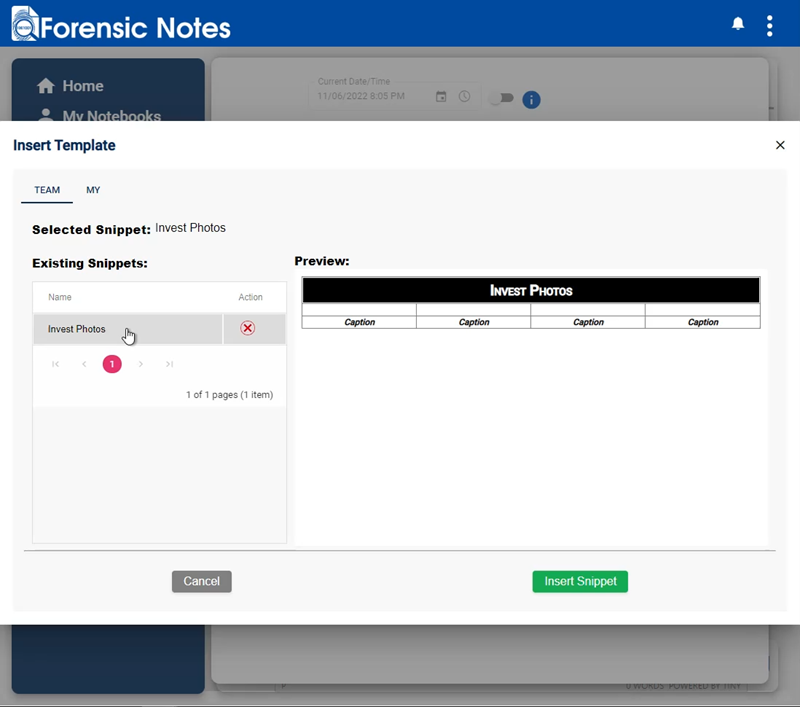The height and width of the screenshot is (707, 800).
Task: Open the calendar date picker
Action: point(441,96)
